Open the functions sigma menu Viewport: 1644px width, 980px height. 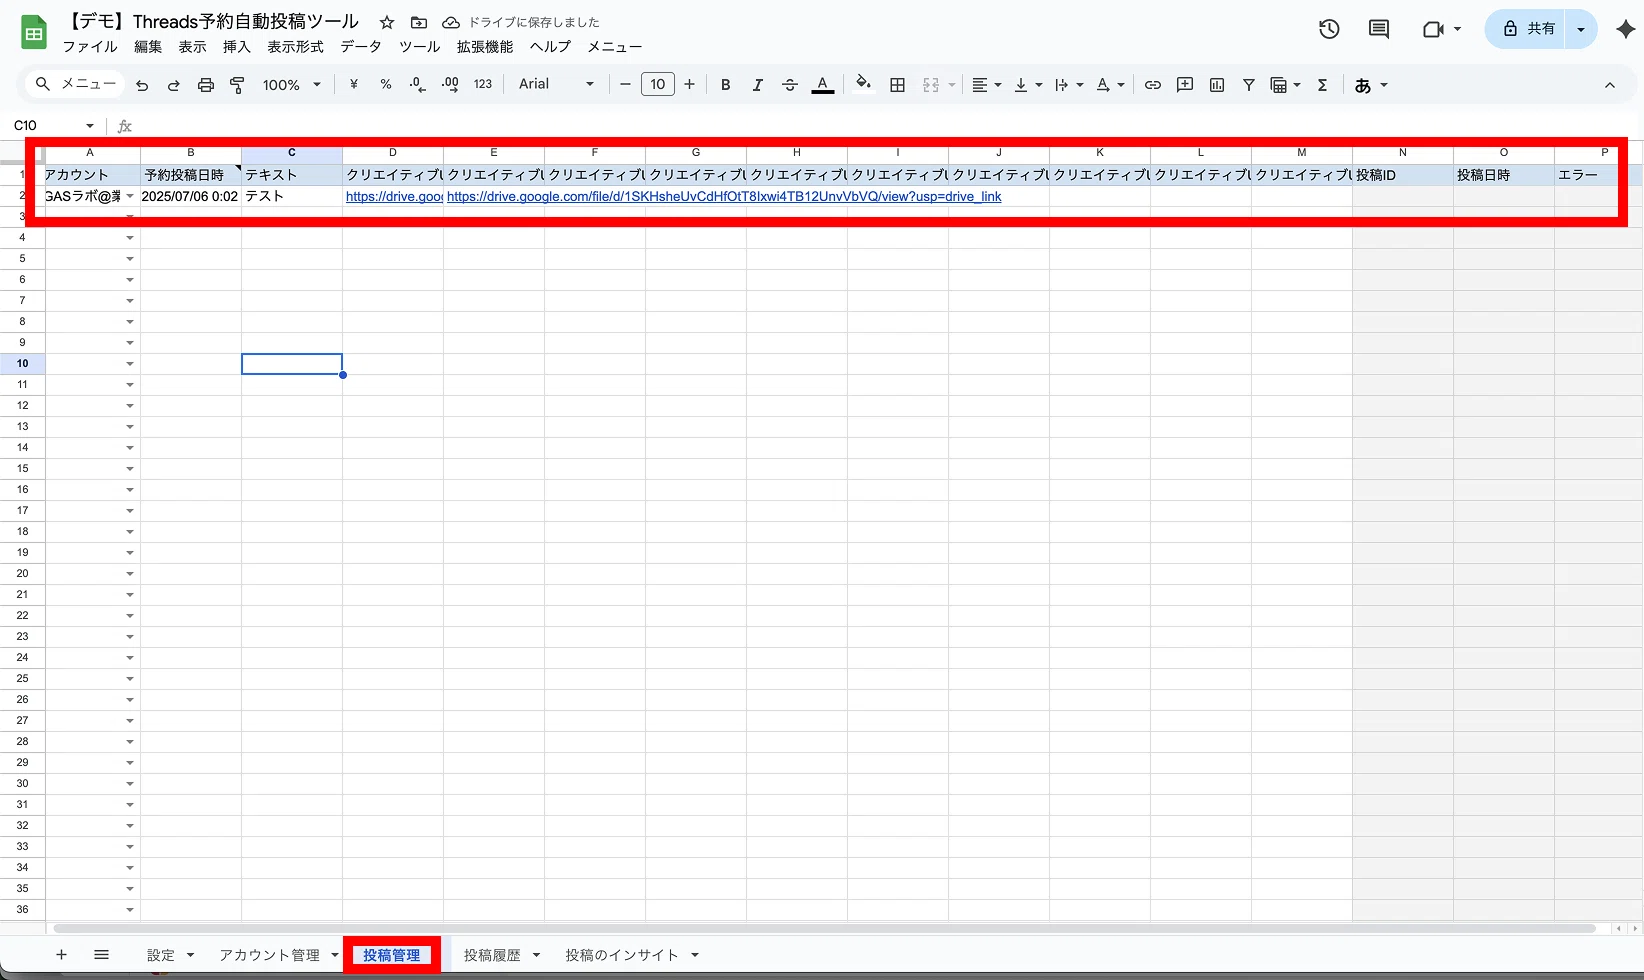tap(1323, 85)
